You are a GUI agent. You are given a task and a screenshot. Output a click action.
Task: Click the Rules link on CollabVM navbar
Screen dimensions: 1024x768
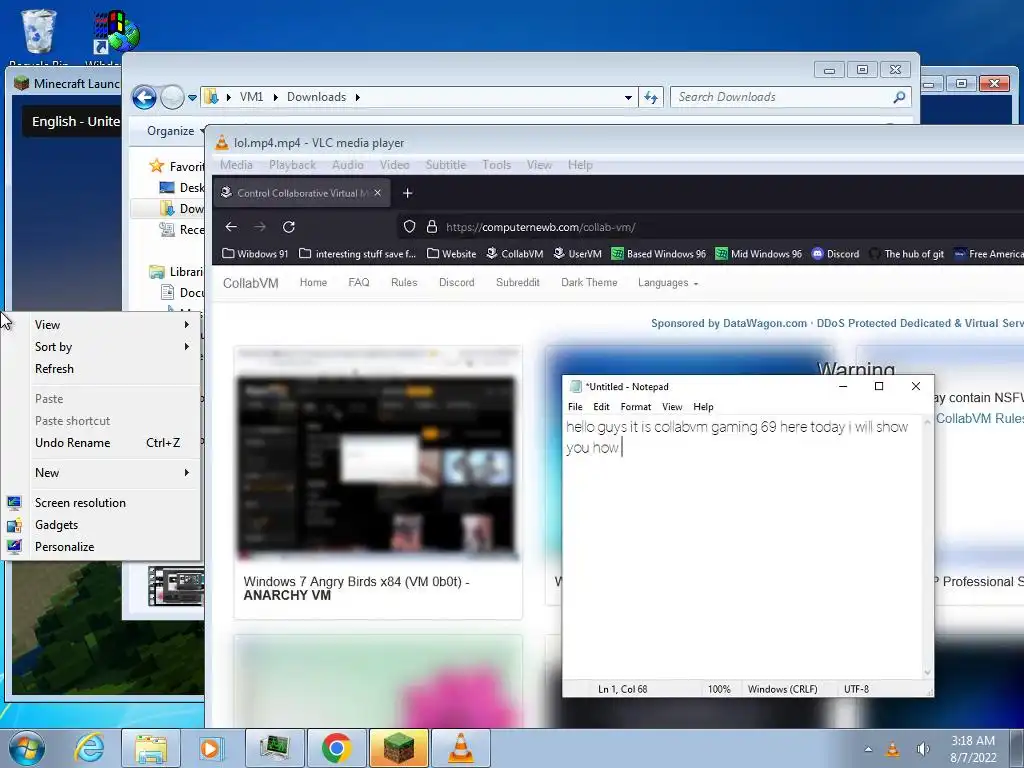coord(404,283)
